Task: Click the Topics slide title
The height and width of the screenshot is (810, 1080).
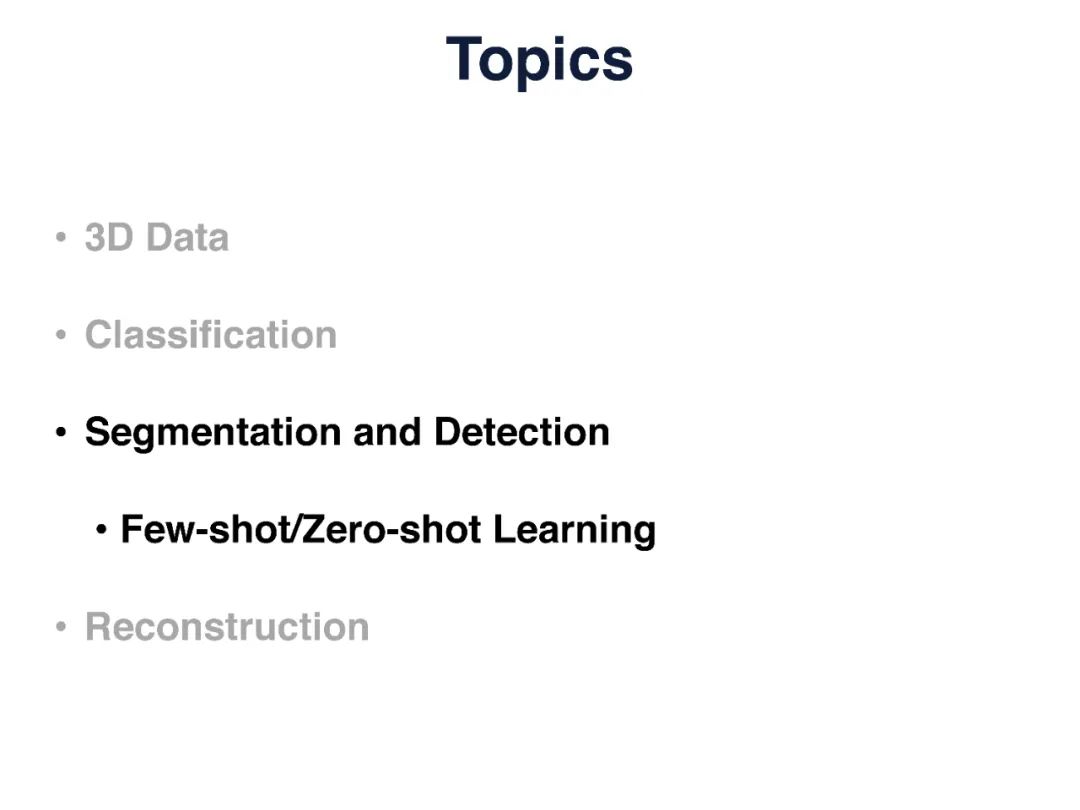Action: 539,60
